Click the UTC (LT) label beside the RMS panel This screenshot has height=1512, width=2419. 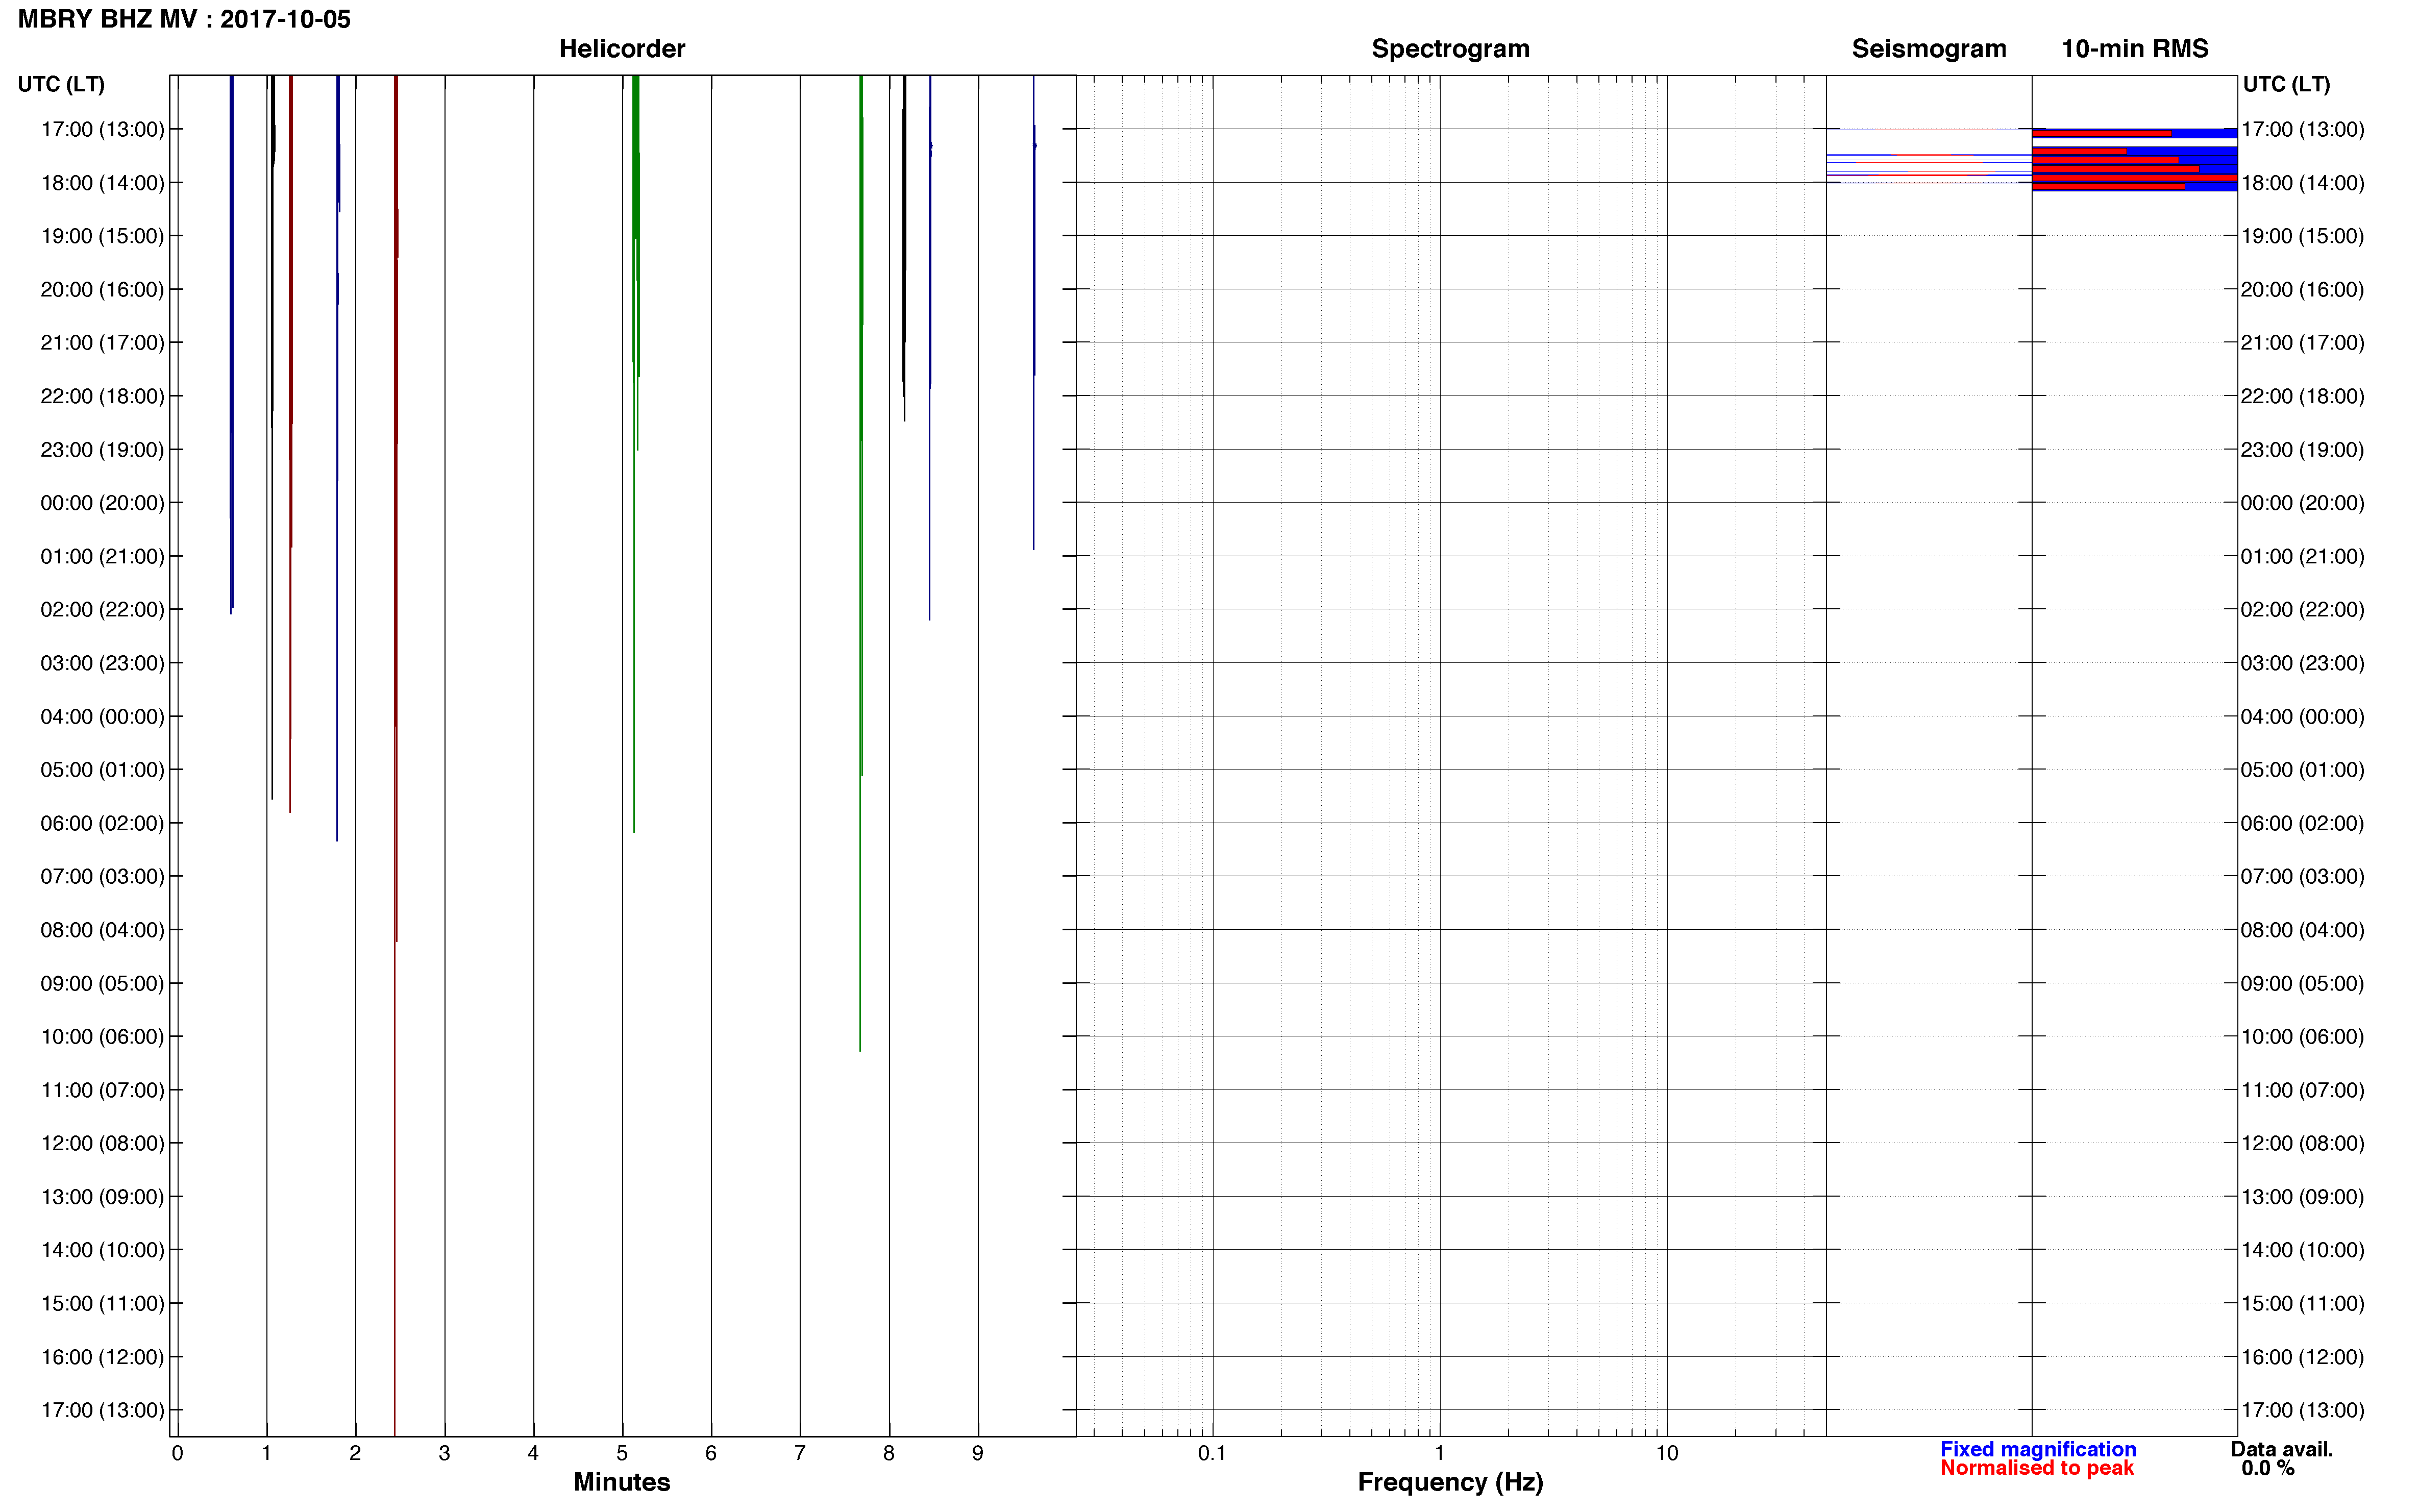point(2286,84)
